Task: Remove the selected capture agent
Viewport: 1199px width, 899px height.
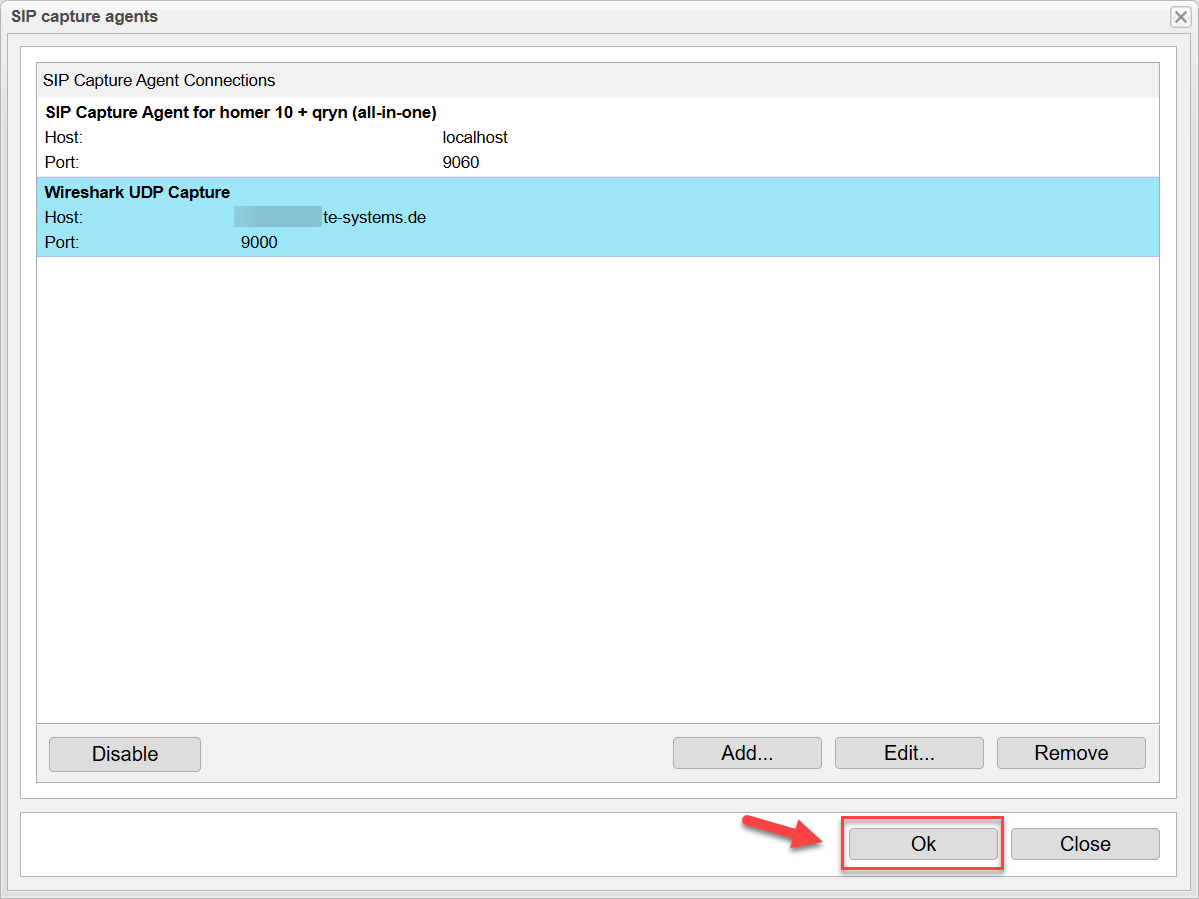Action: [x=1070, y=753]
